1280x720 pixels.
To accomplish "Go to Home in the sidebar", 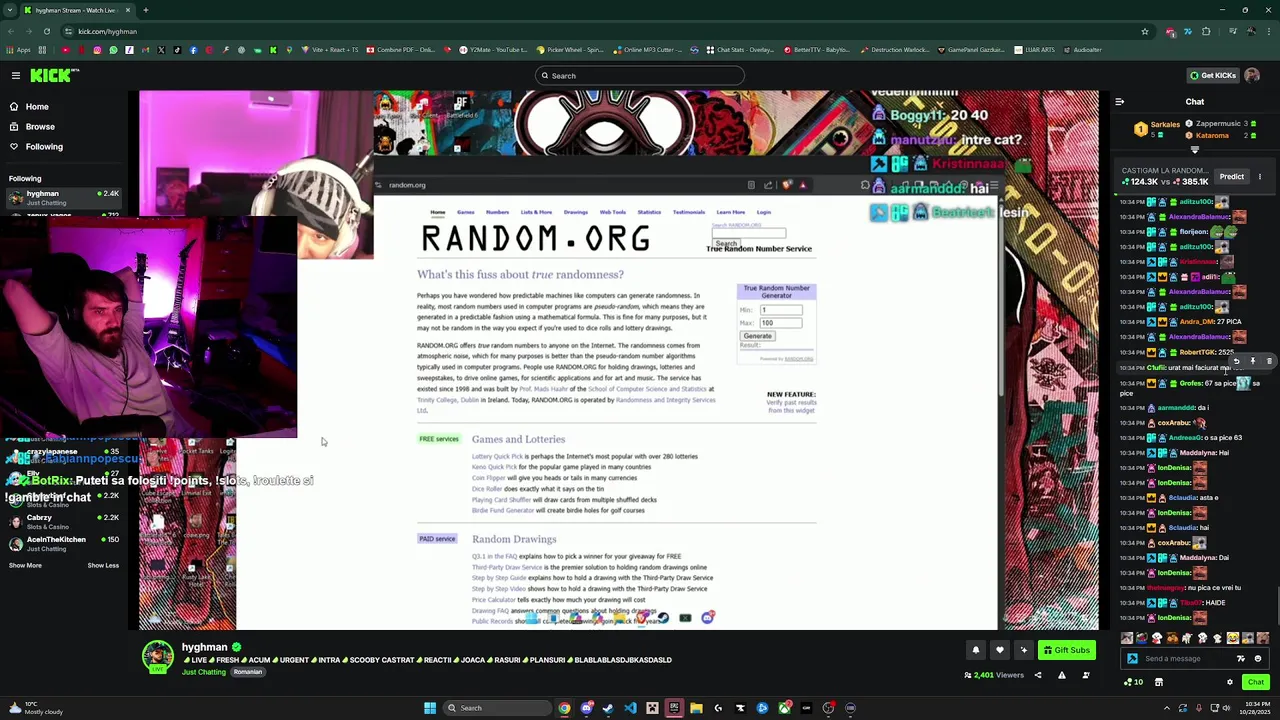I will 37,106.
